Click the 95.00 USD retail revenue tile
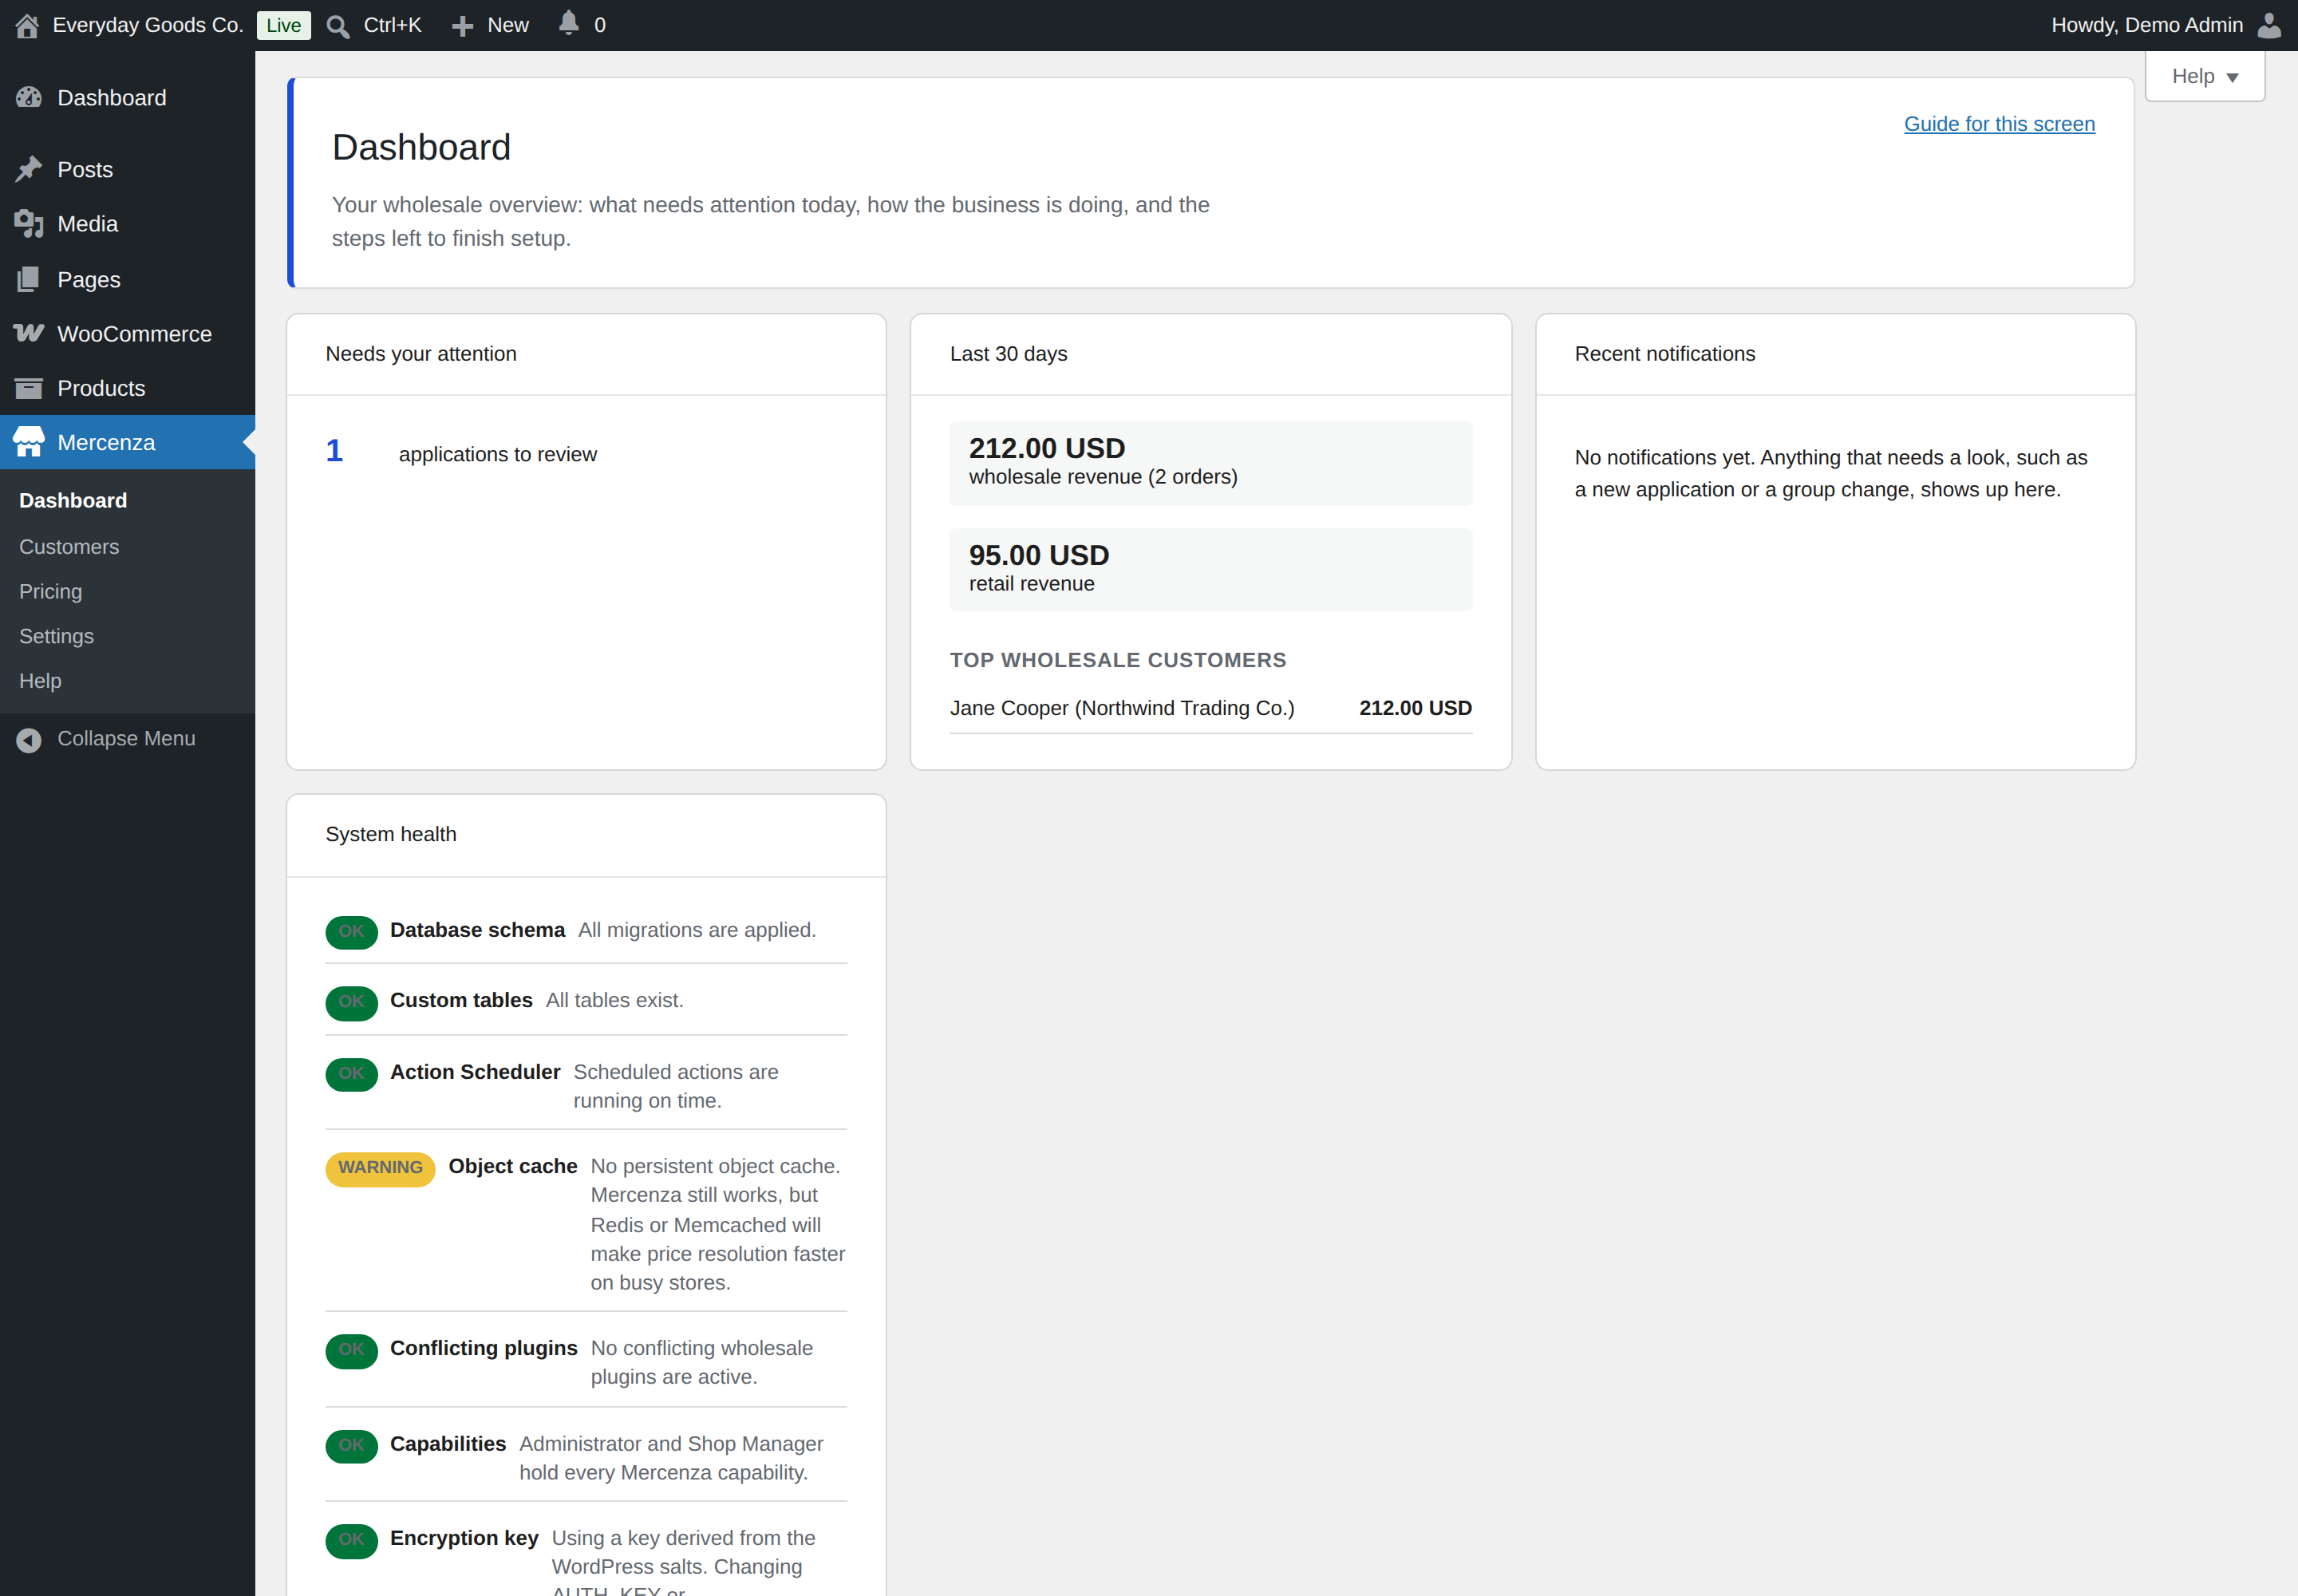The image size is (2298, 1596). coord(1211,569)
